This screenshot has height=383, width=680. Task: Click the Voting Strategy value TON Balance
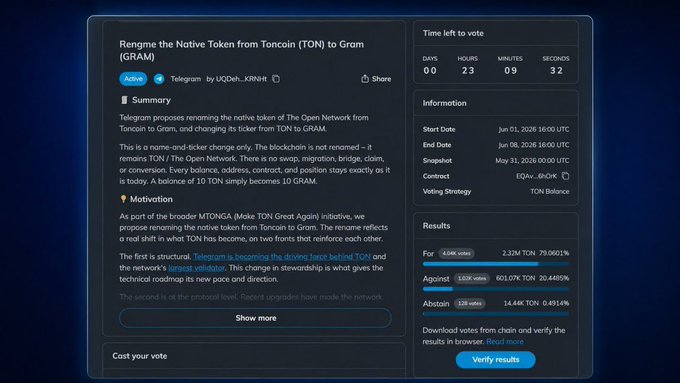point(549,191)
